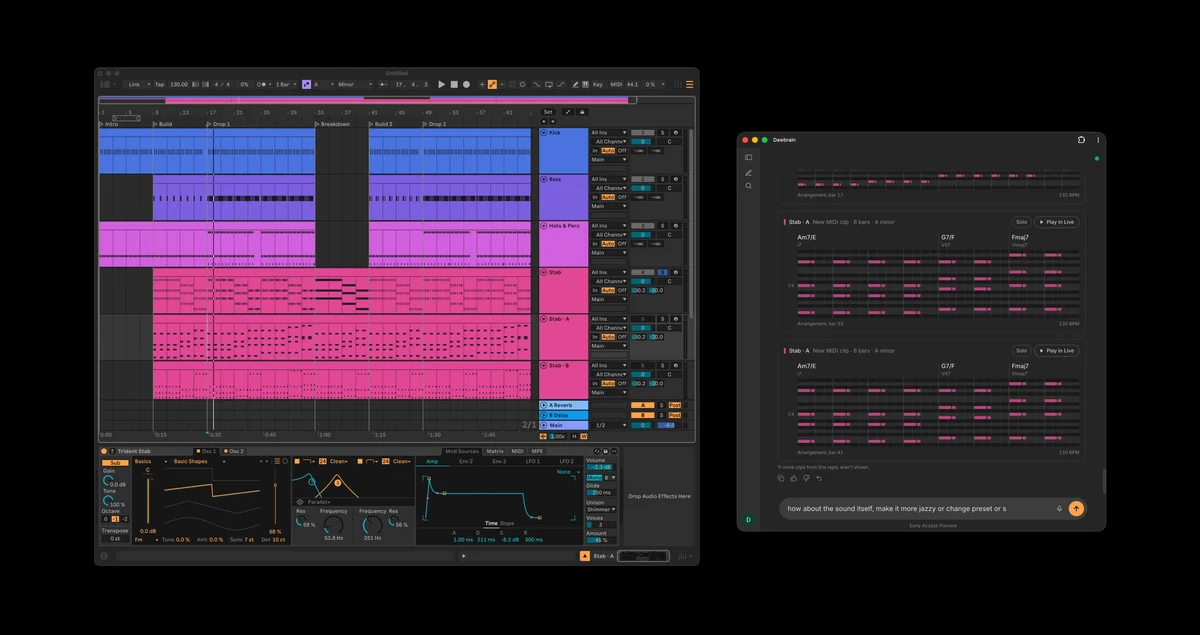The width and height of the screenshot is (1200, 635).
Task: Toggle the Sub oscillator button
Action: tap(116, 463)
